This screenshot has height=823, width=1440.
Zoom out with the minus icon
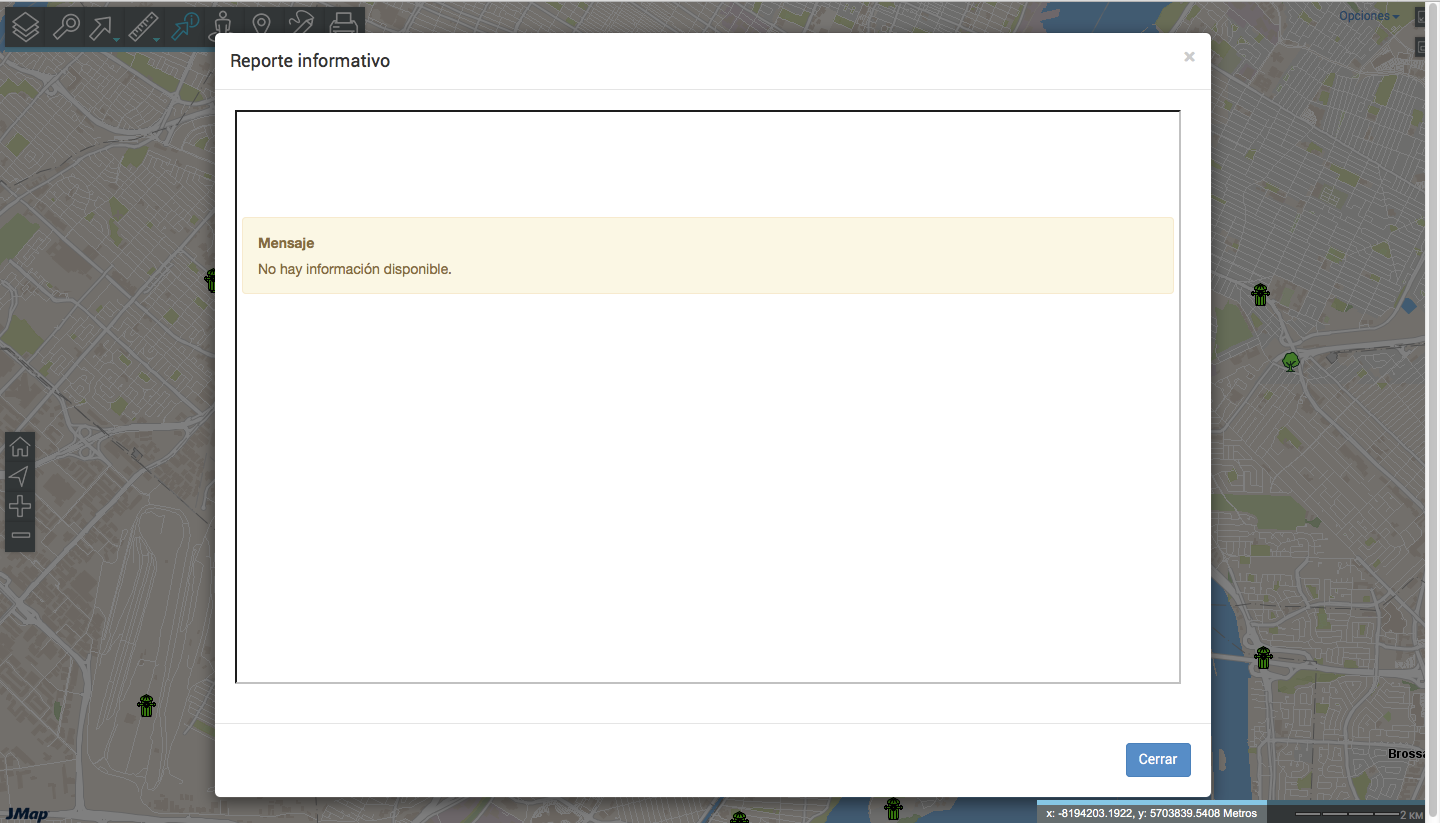20,535
